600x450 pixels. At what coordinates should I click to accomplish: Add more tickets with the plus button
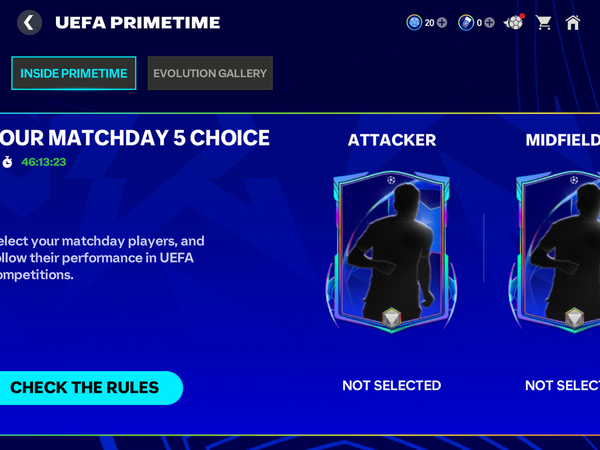489,22
